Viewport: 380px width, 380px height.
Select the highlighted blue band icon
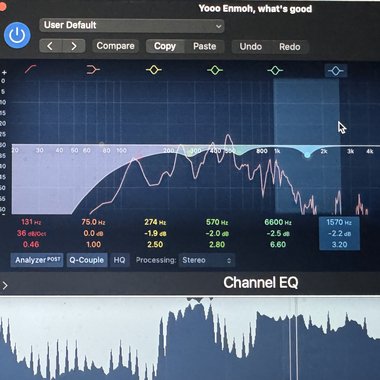click(x=336, y=71)
